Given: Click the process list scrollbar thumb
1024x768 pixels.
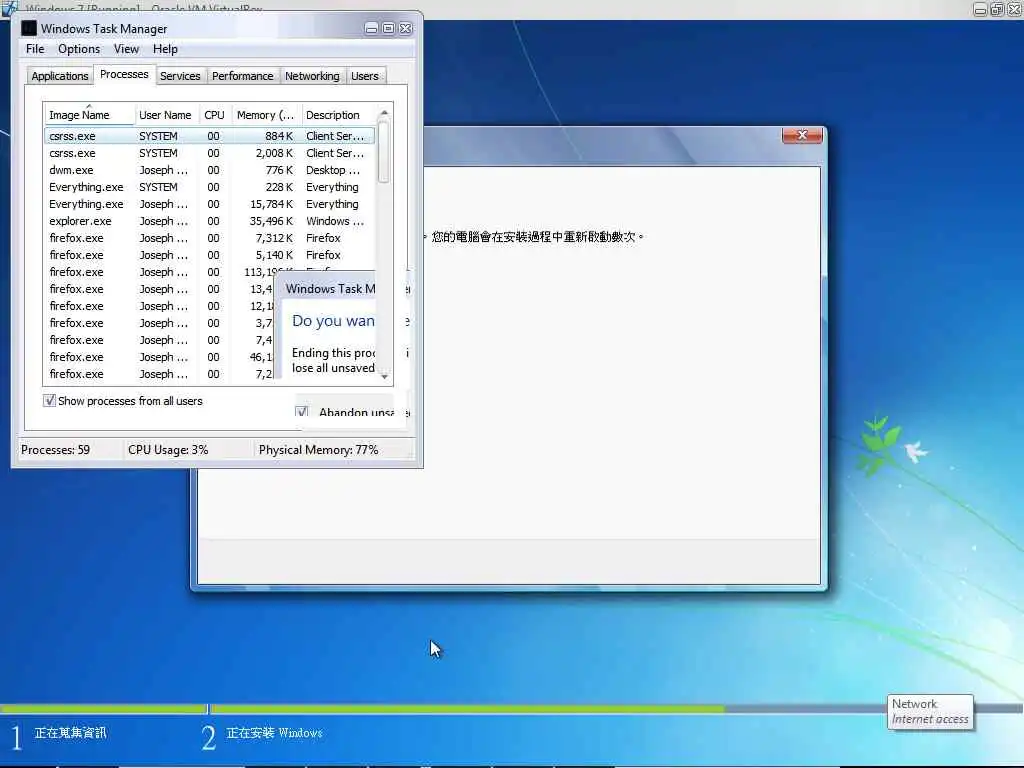Looking at the screenshot, I should (384, 152).
